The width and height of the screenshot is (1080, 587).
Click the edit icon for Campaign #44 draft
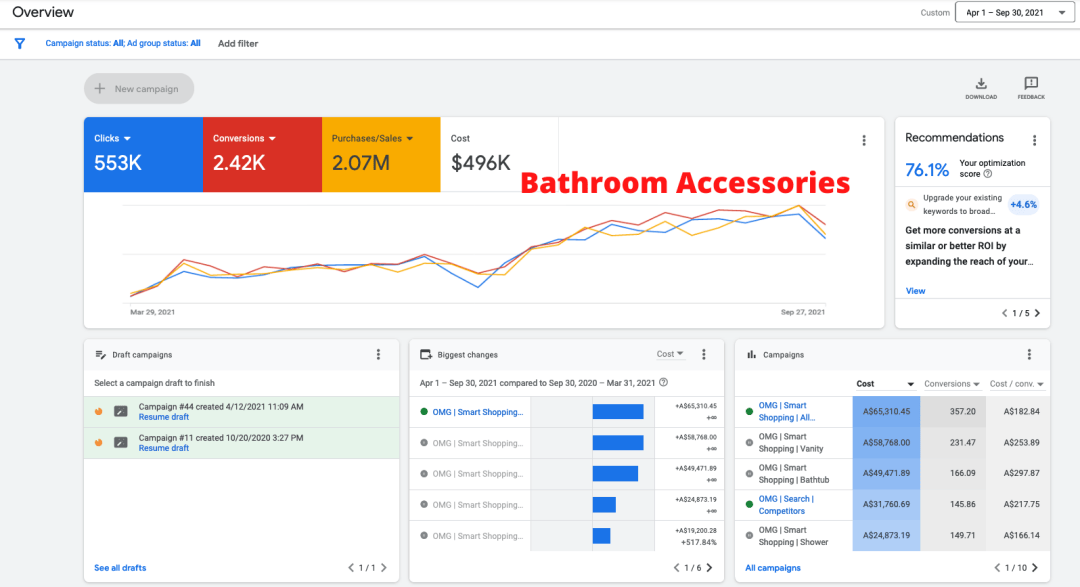121,411
